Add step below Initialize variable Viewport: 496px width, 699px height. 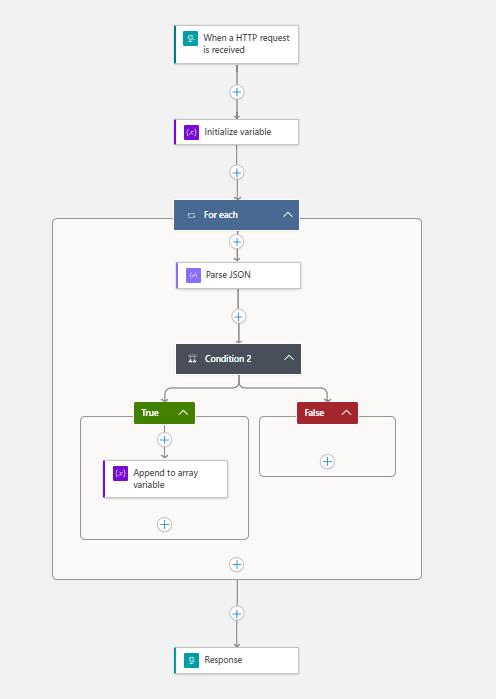point(237,173)
